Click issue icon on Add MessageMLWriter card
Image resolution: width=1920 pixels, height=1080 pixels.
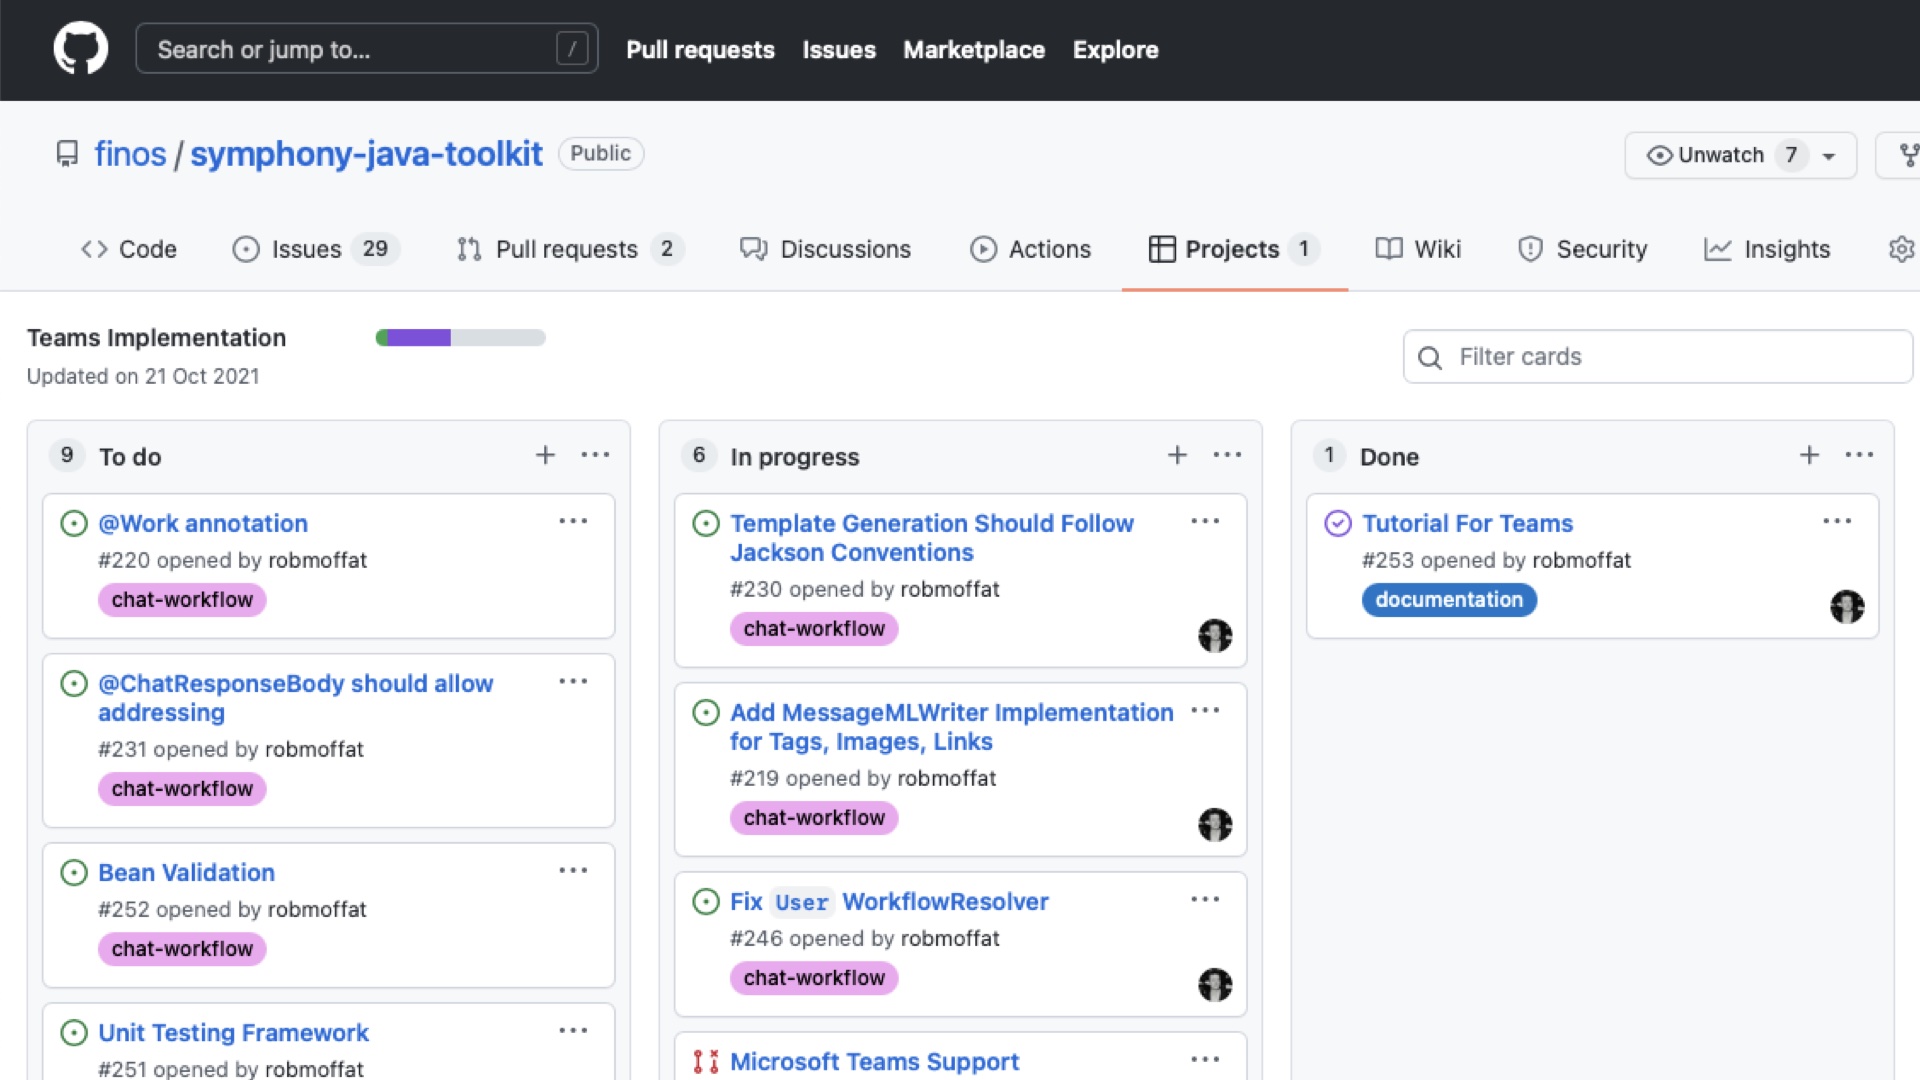pyautogui.click(x=706, y=712)
